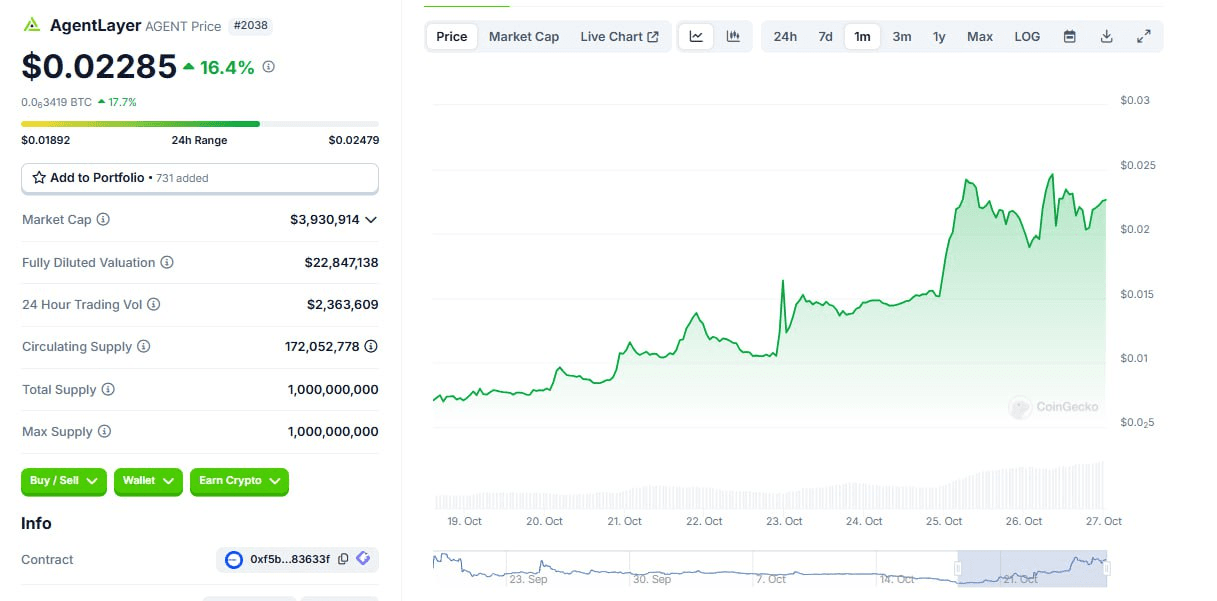Click the external link icon on Live Chart
Image resolution: width=1217 pixels, height=601 pixels.
point(653,37)
